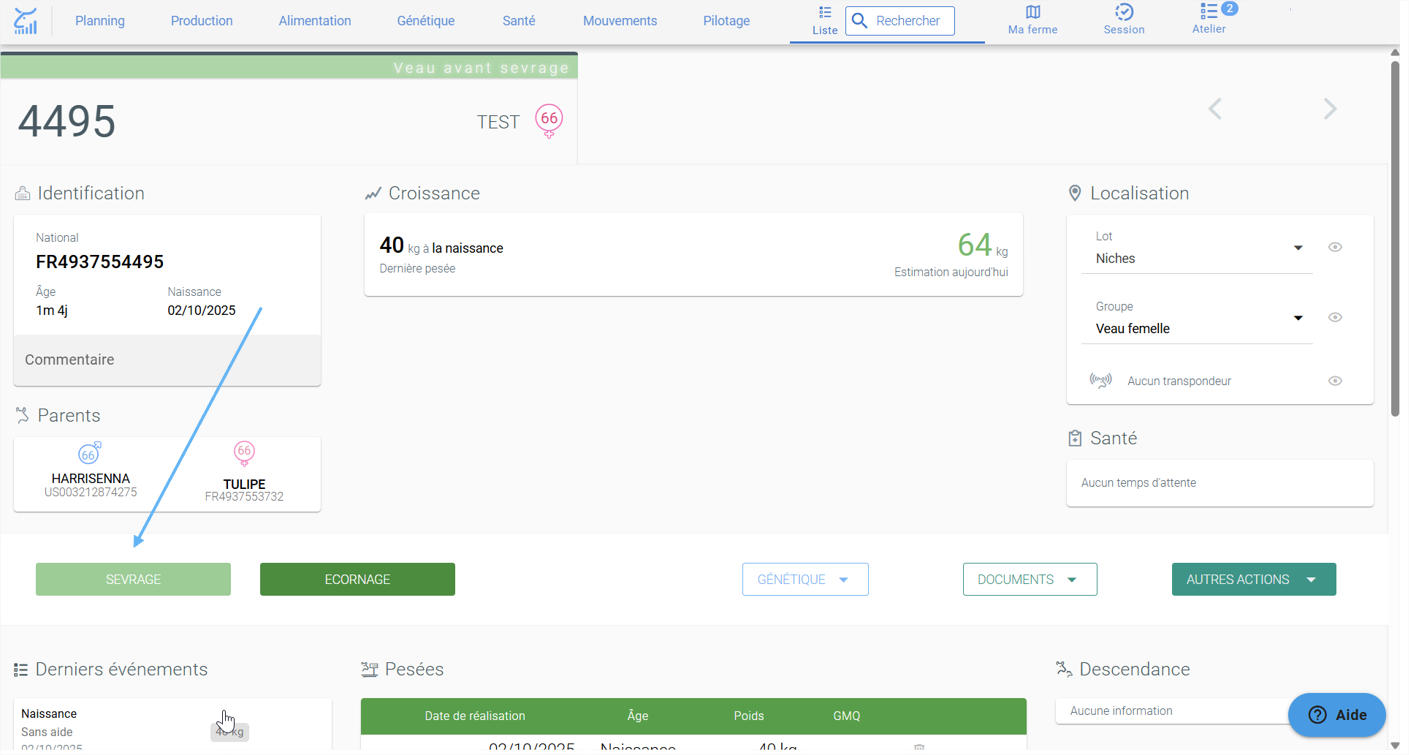Open the Planning menu

pos(100,21)
